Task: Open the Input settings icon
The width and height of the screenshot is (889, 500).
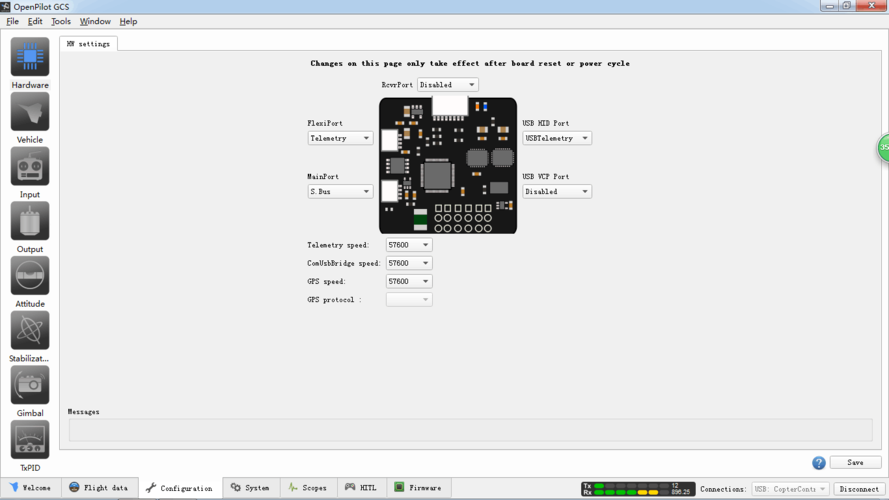Action: (x=29, y=166)
